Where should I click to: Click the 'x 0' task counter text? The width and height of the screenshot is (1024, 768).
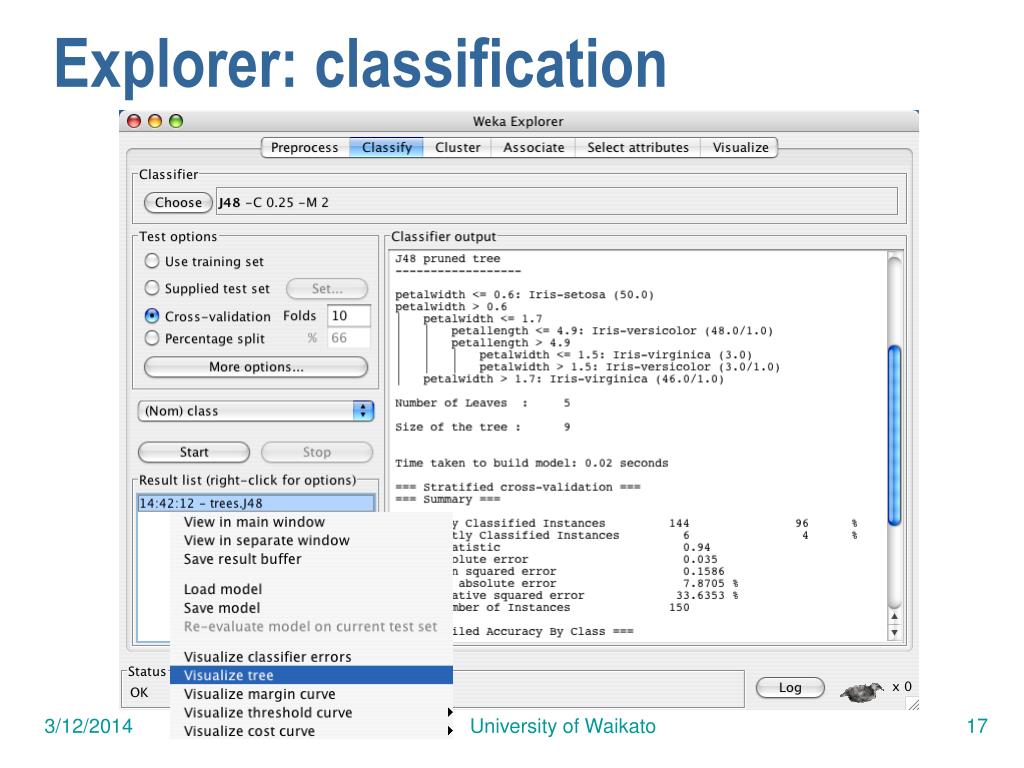(901, 687)
